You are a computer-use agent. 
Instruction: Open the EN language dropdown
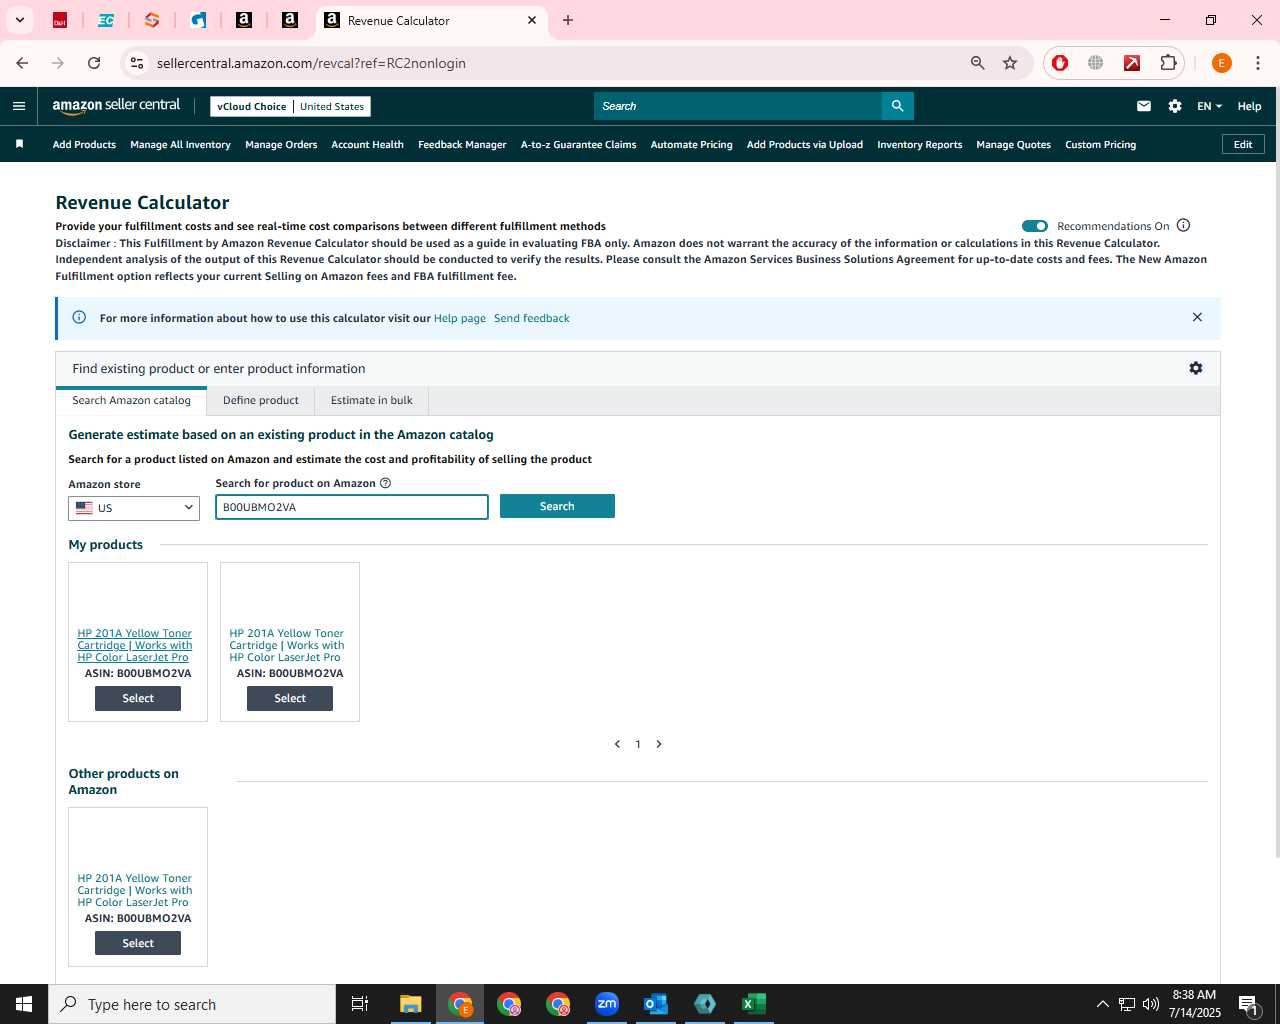coord(1209,106)
